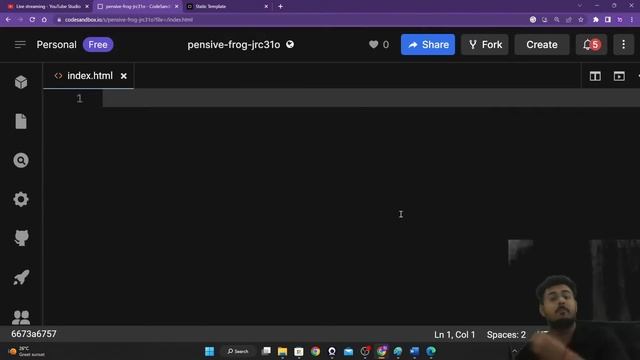Like the sandbox with heart icon

point(373,44)
